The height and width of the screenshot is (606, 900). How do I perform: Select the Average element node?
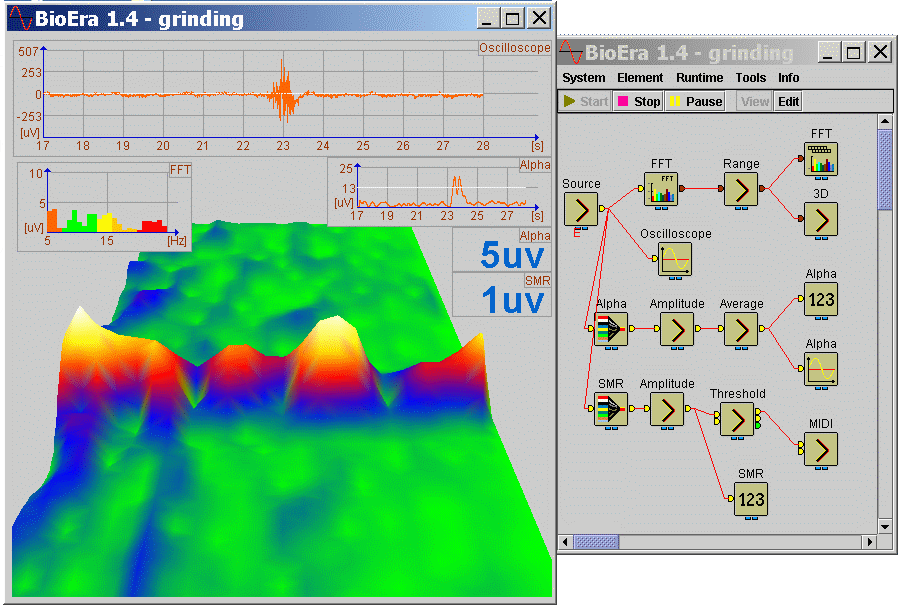coord(740,329)
